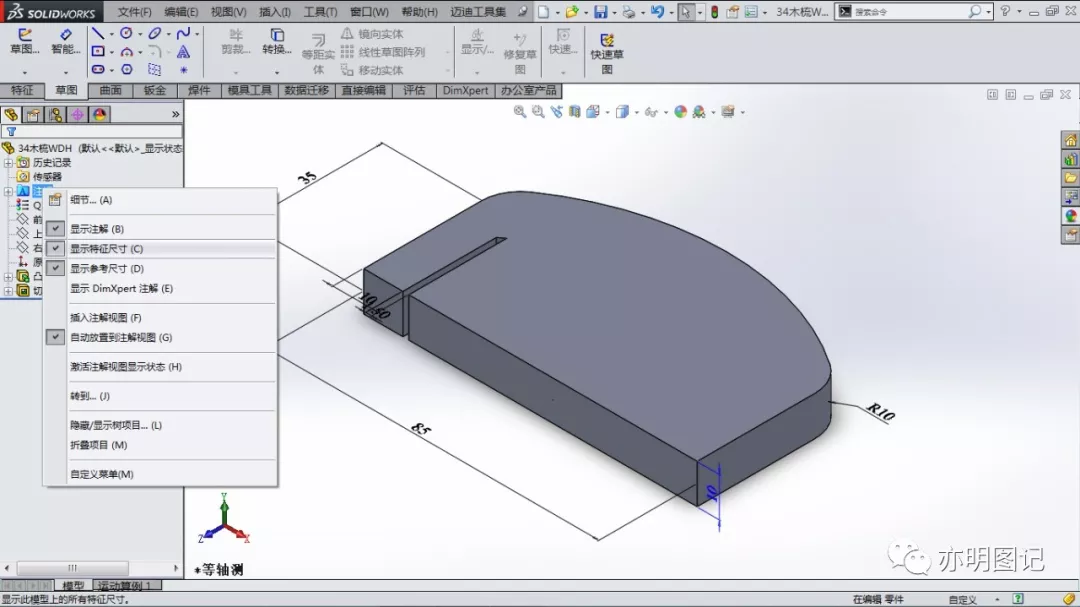
Task: Select the Arc sketch tool
Action: click(126, 52)
